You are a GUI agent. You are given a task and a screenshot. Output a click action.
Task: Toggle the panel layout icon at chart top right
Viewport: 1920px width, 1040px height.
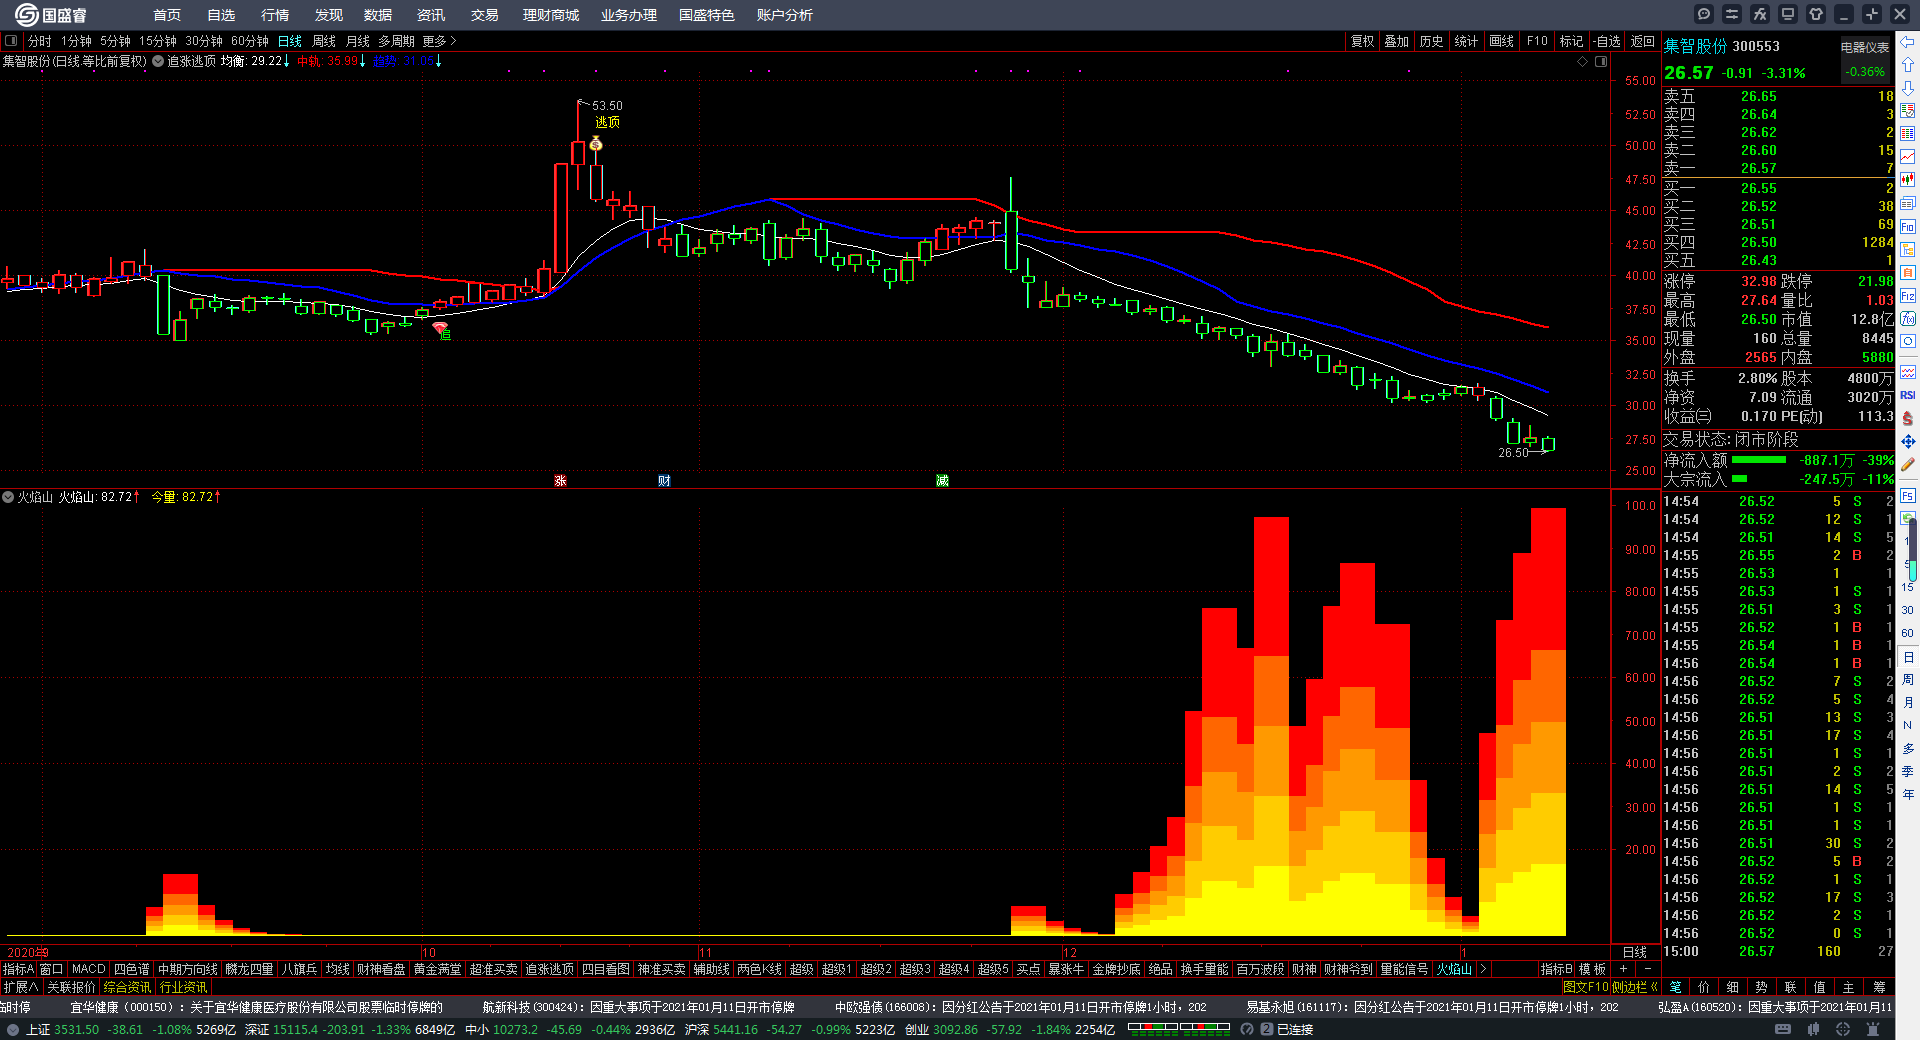[x=1601, y=61]
